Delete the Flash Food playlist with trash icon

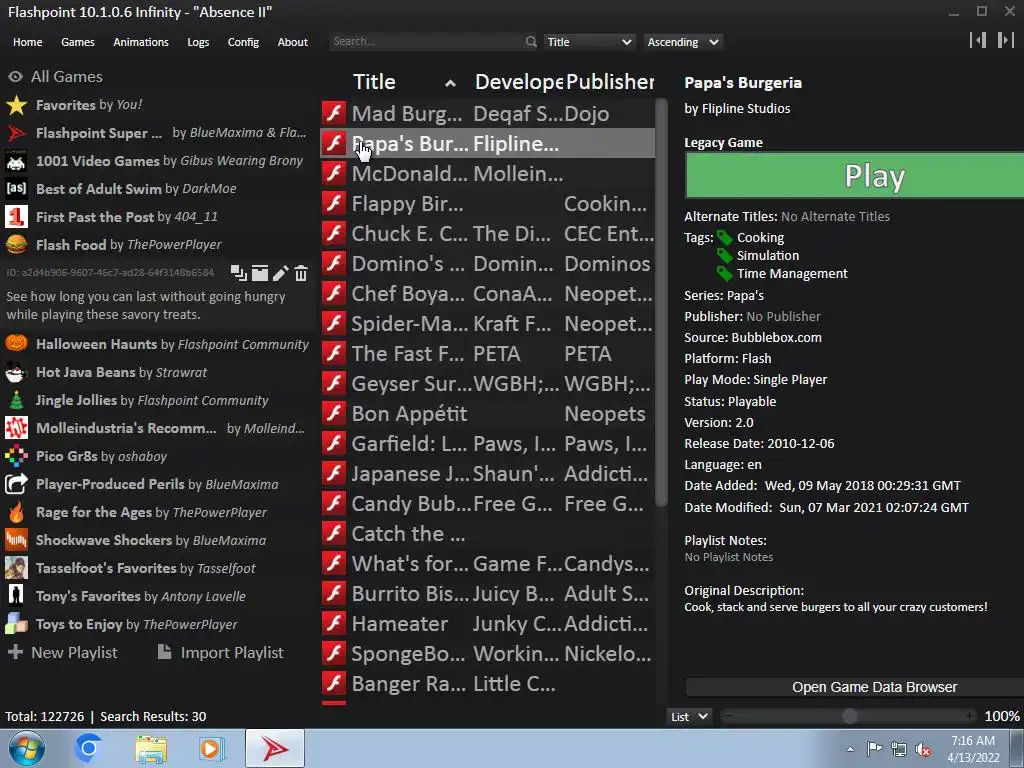tap(300, 273)
